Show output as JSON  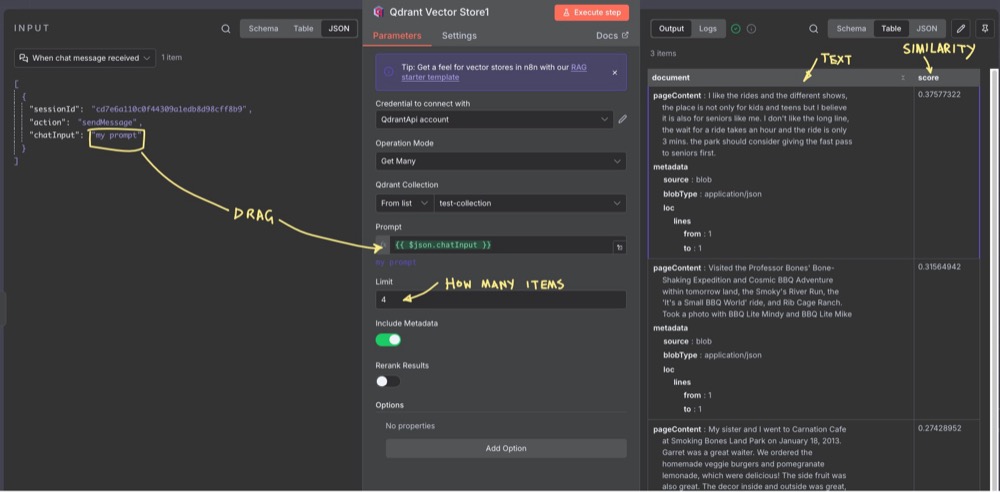pyautogui.click(x=927, y=29)
